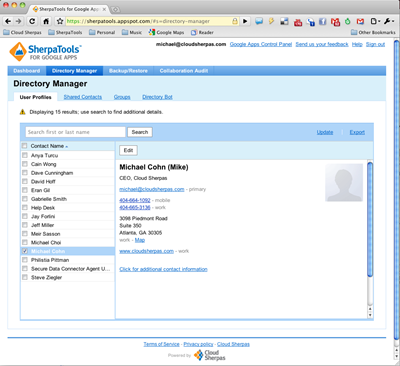Select the Directory Manager tab
400x366 pixels.
[74, 71]
